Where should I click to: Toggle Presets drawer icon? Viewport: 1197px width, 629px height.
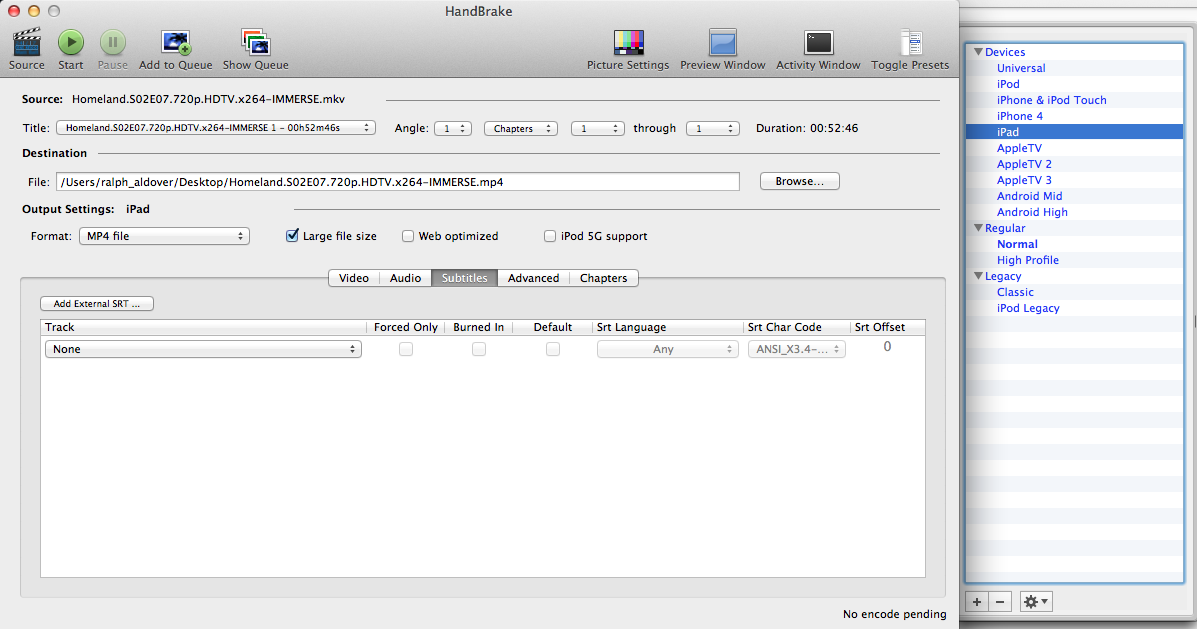tap(910, 43)
